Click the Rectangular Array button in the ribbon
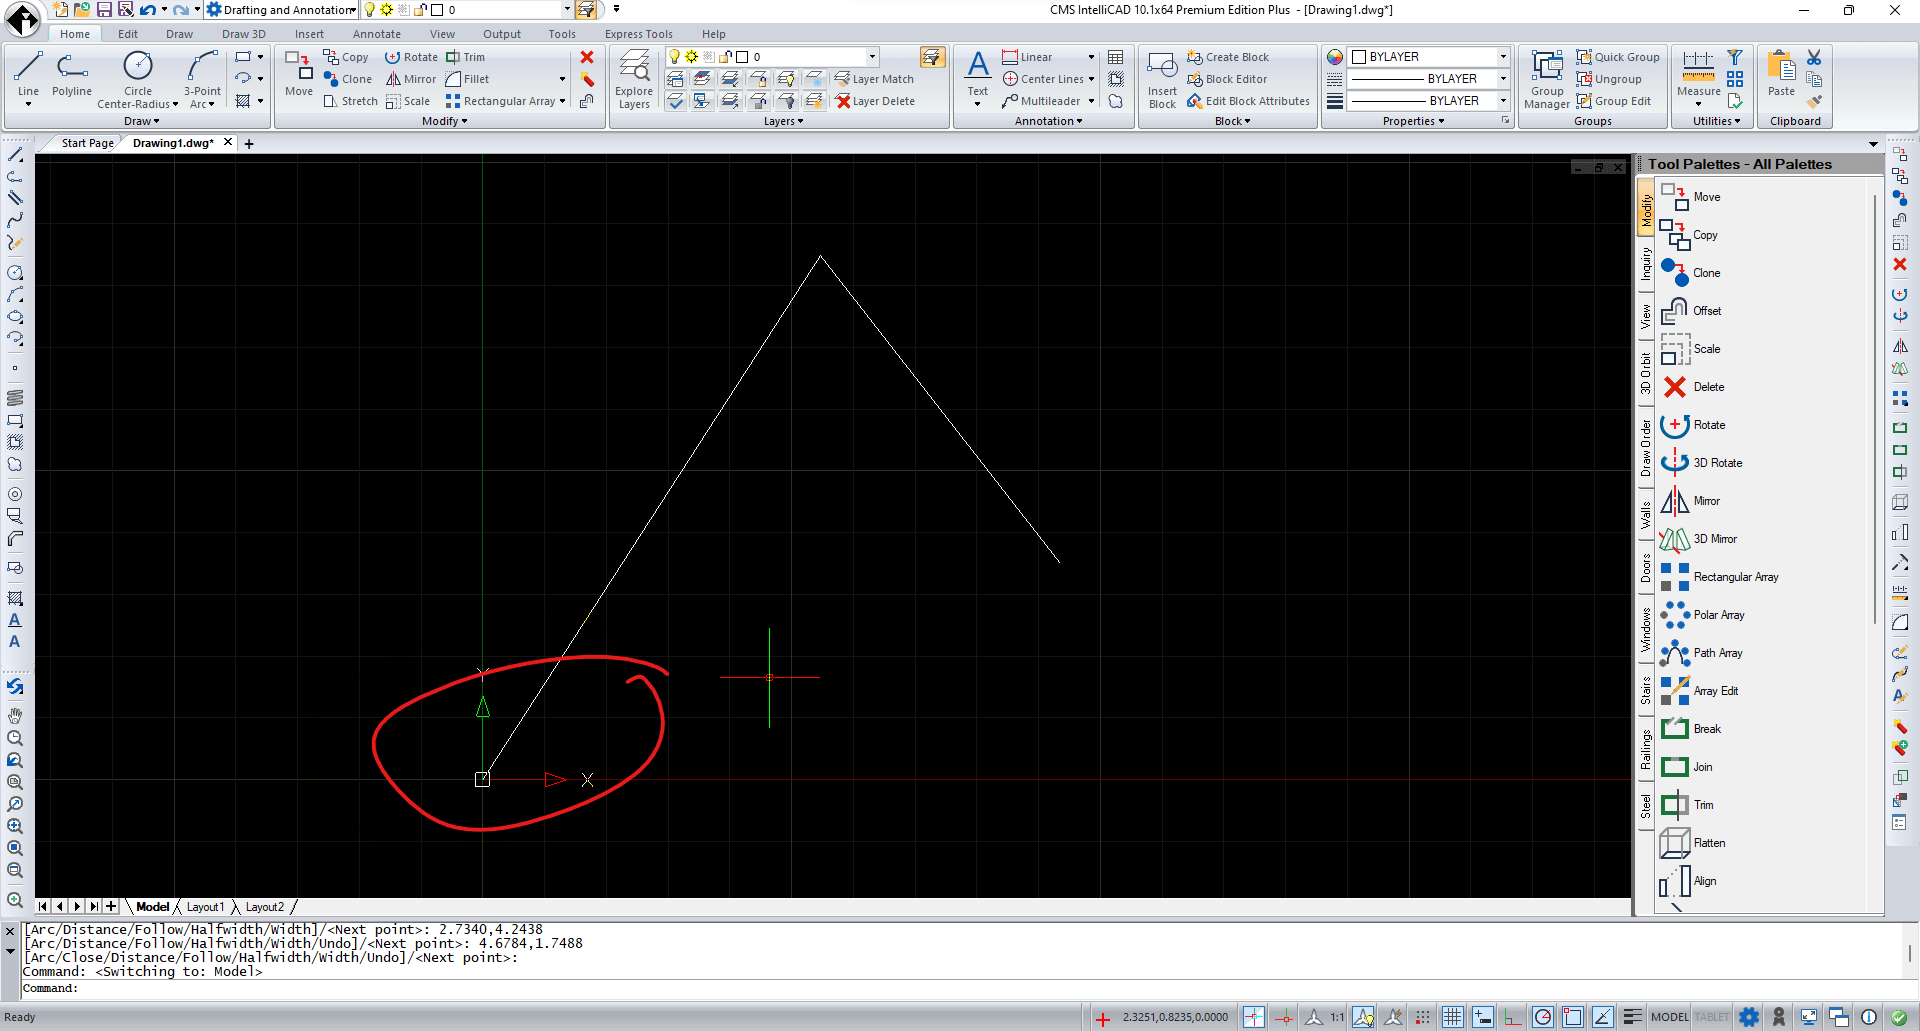Image resolution: width=1920 pixels, height=1031 pixels. tap(500, 101)
